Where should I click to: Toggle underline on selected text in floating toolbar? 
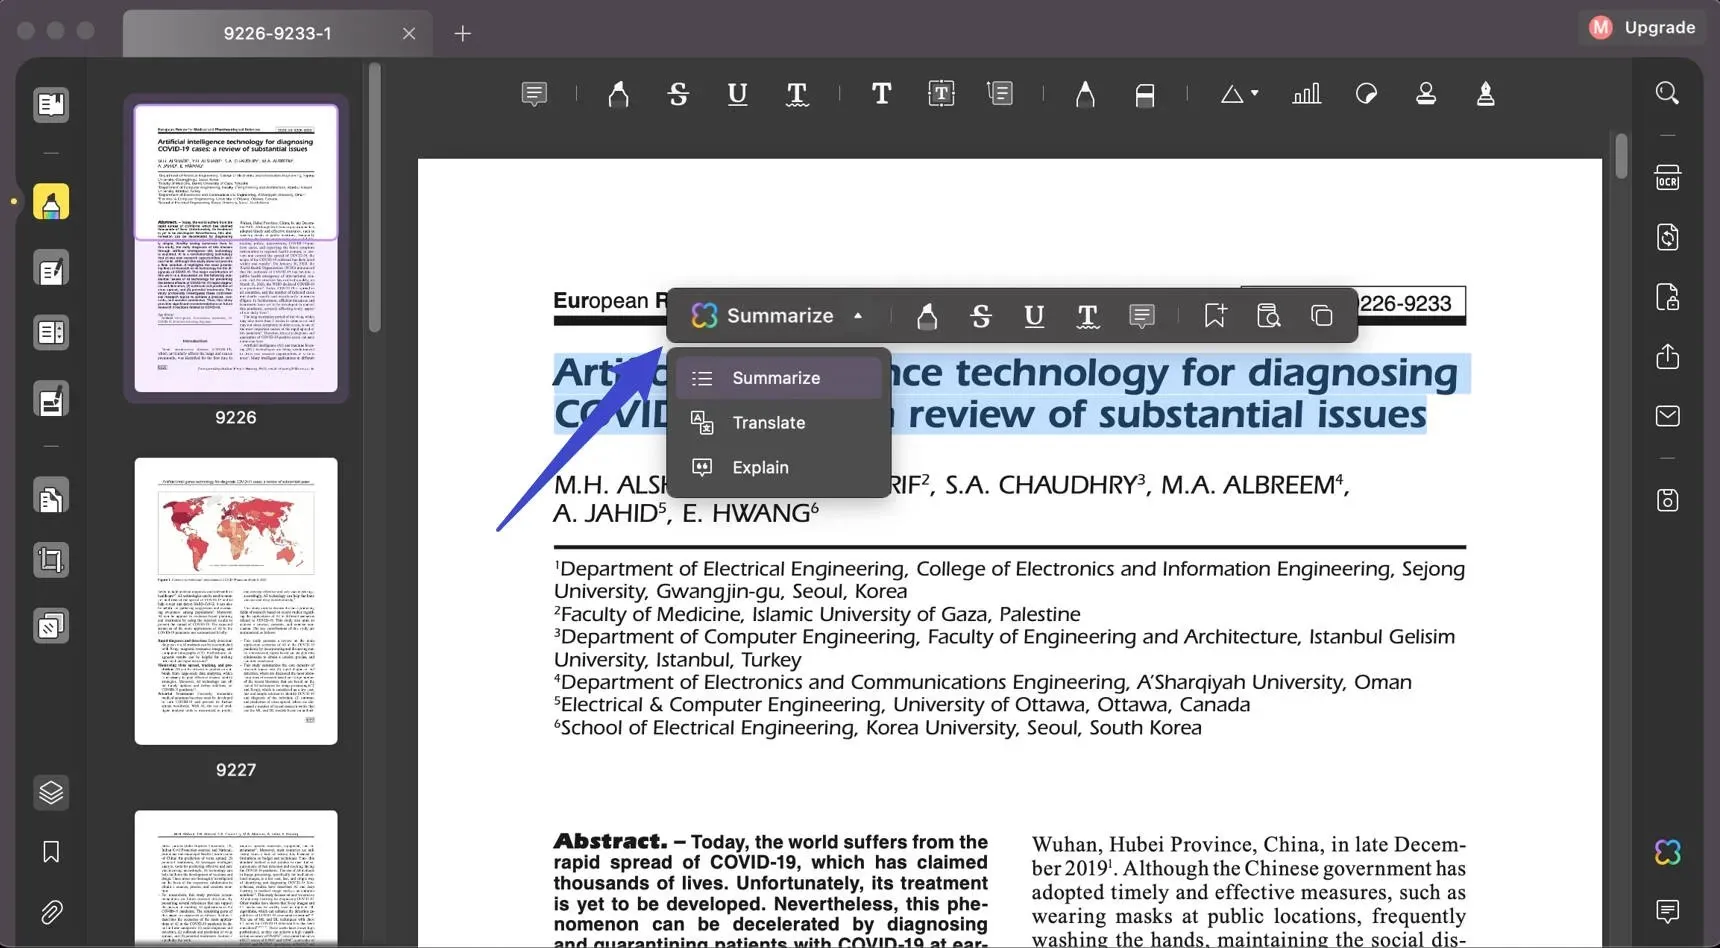tap(1034, 316)
